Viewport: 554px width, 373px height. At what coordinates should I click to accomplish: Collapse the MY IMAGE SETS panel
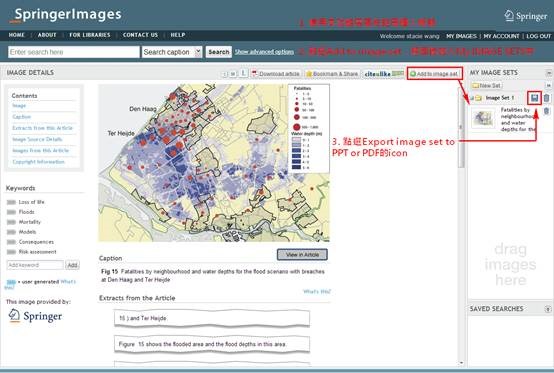coord(549,73)
